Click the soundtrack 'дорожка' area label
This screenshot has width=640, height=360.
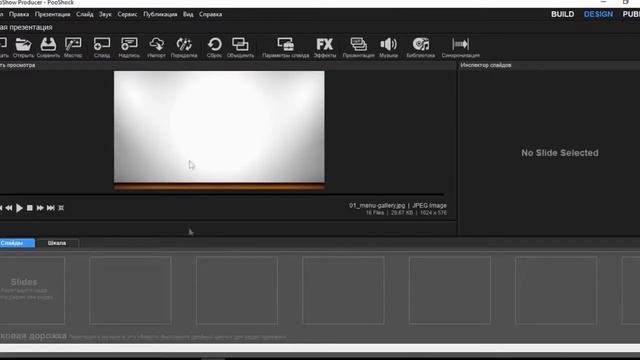(x=33, y=336)
